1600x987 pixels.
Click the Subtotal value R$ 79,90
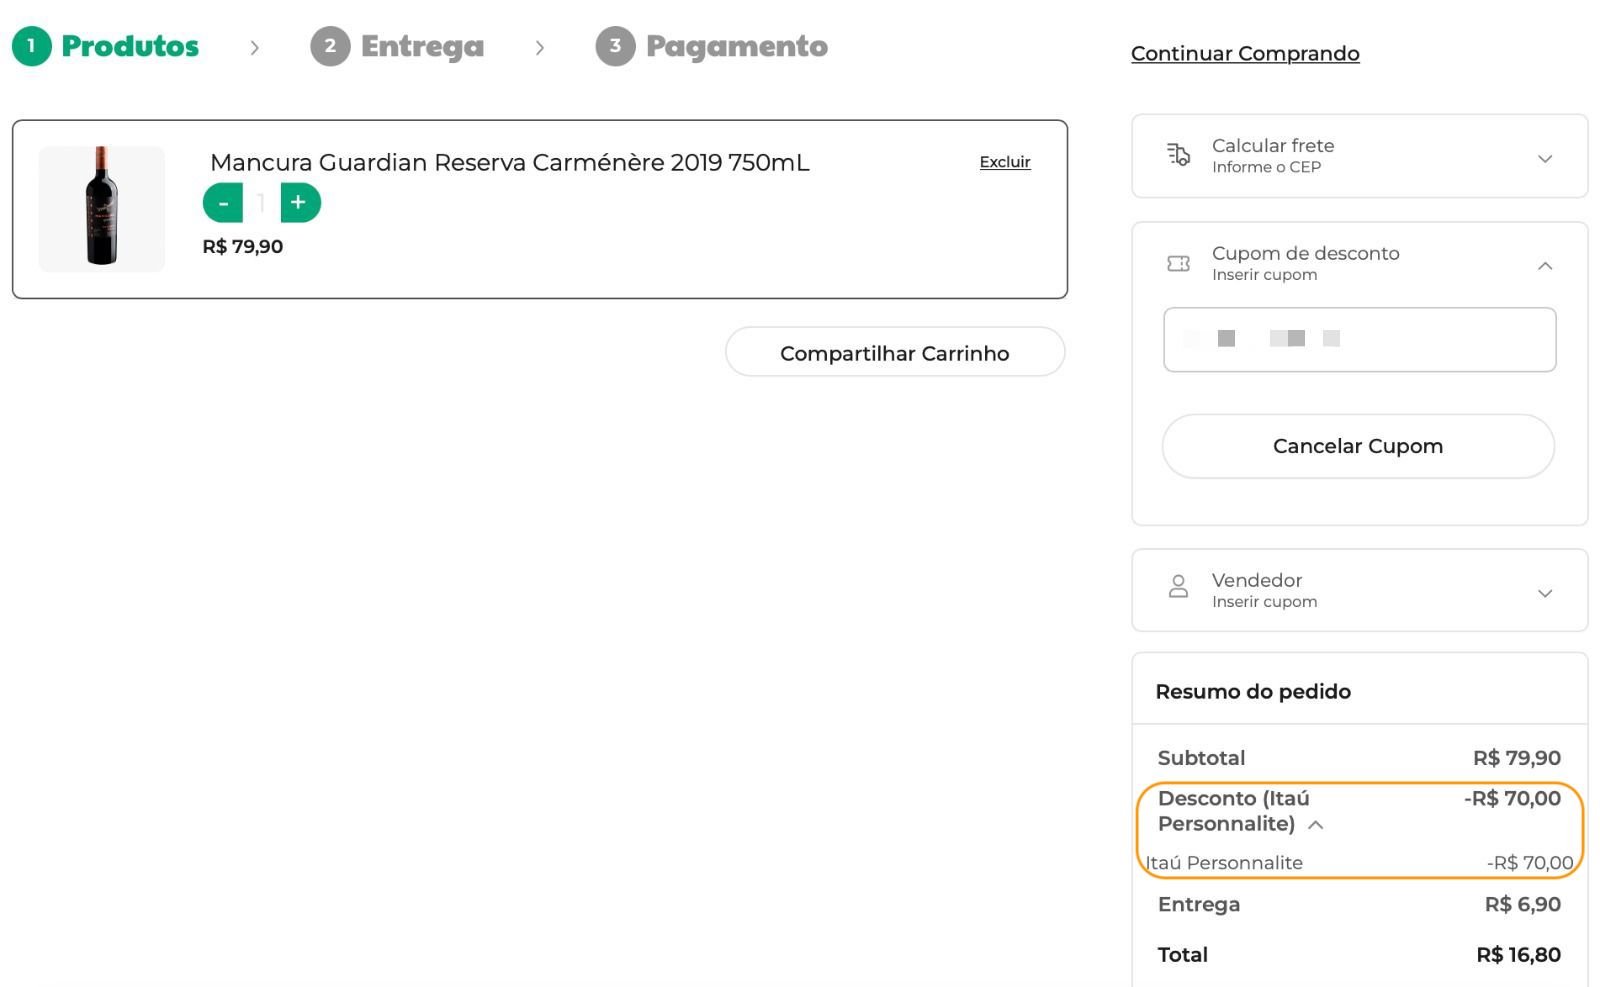point(1517,758)
